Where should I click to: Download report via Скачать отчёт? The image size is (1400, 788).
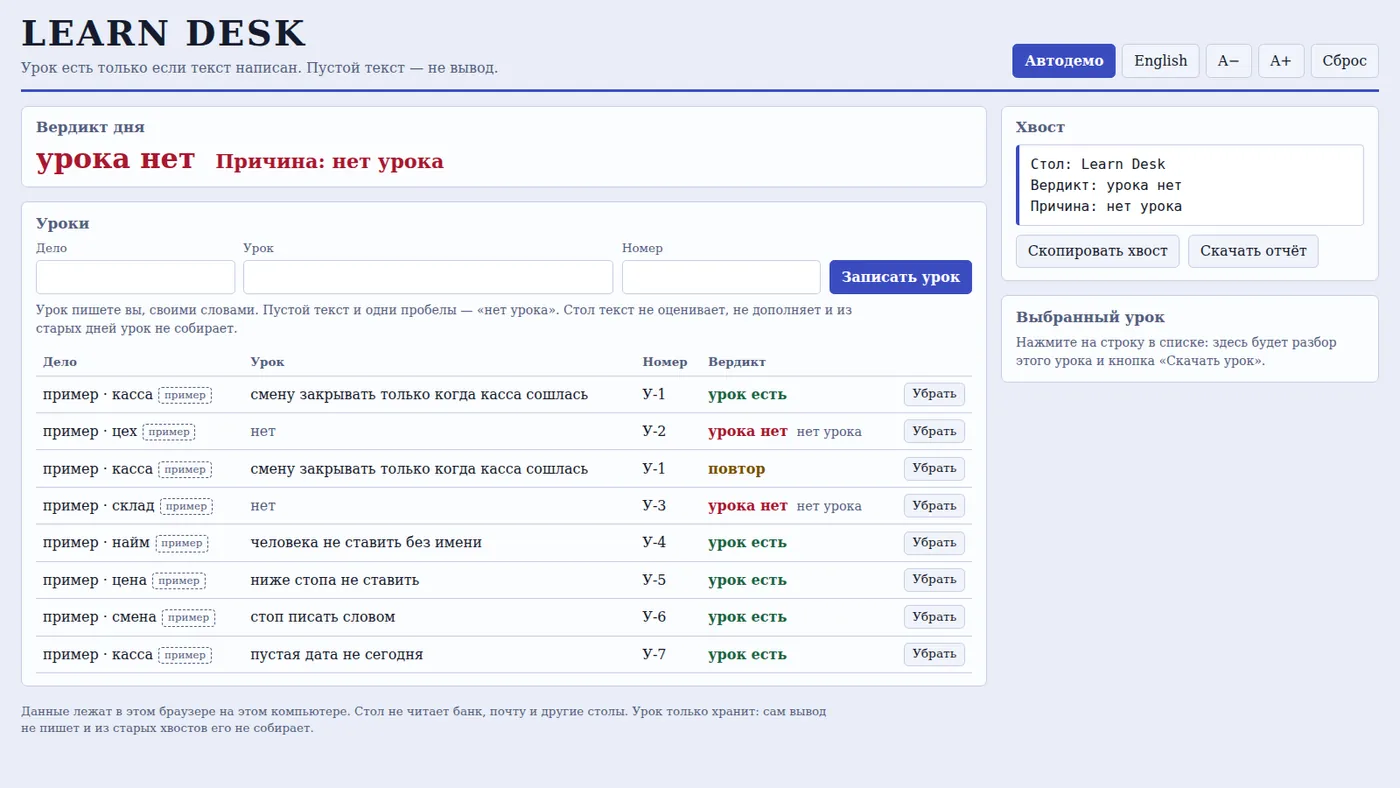(1253, 251)
